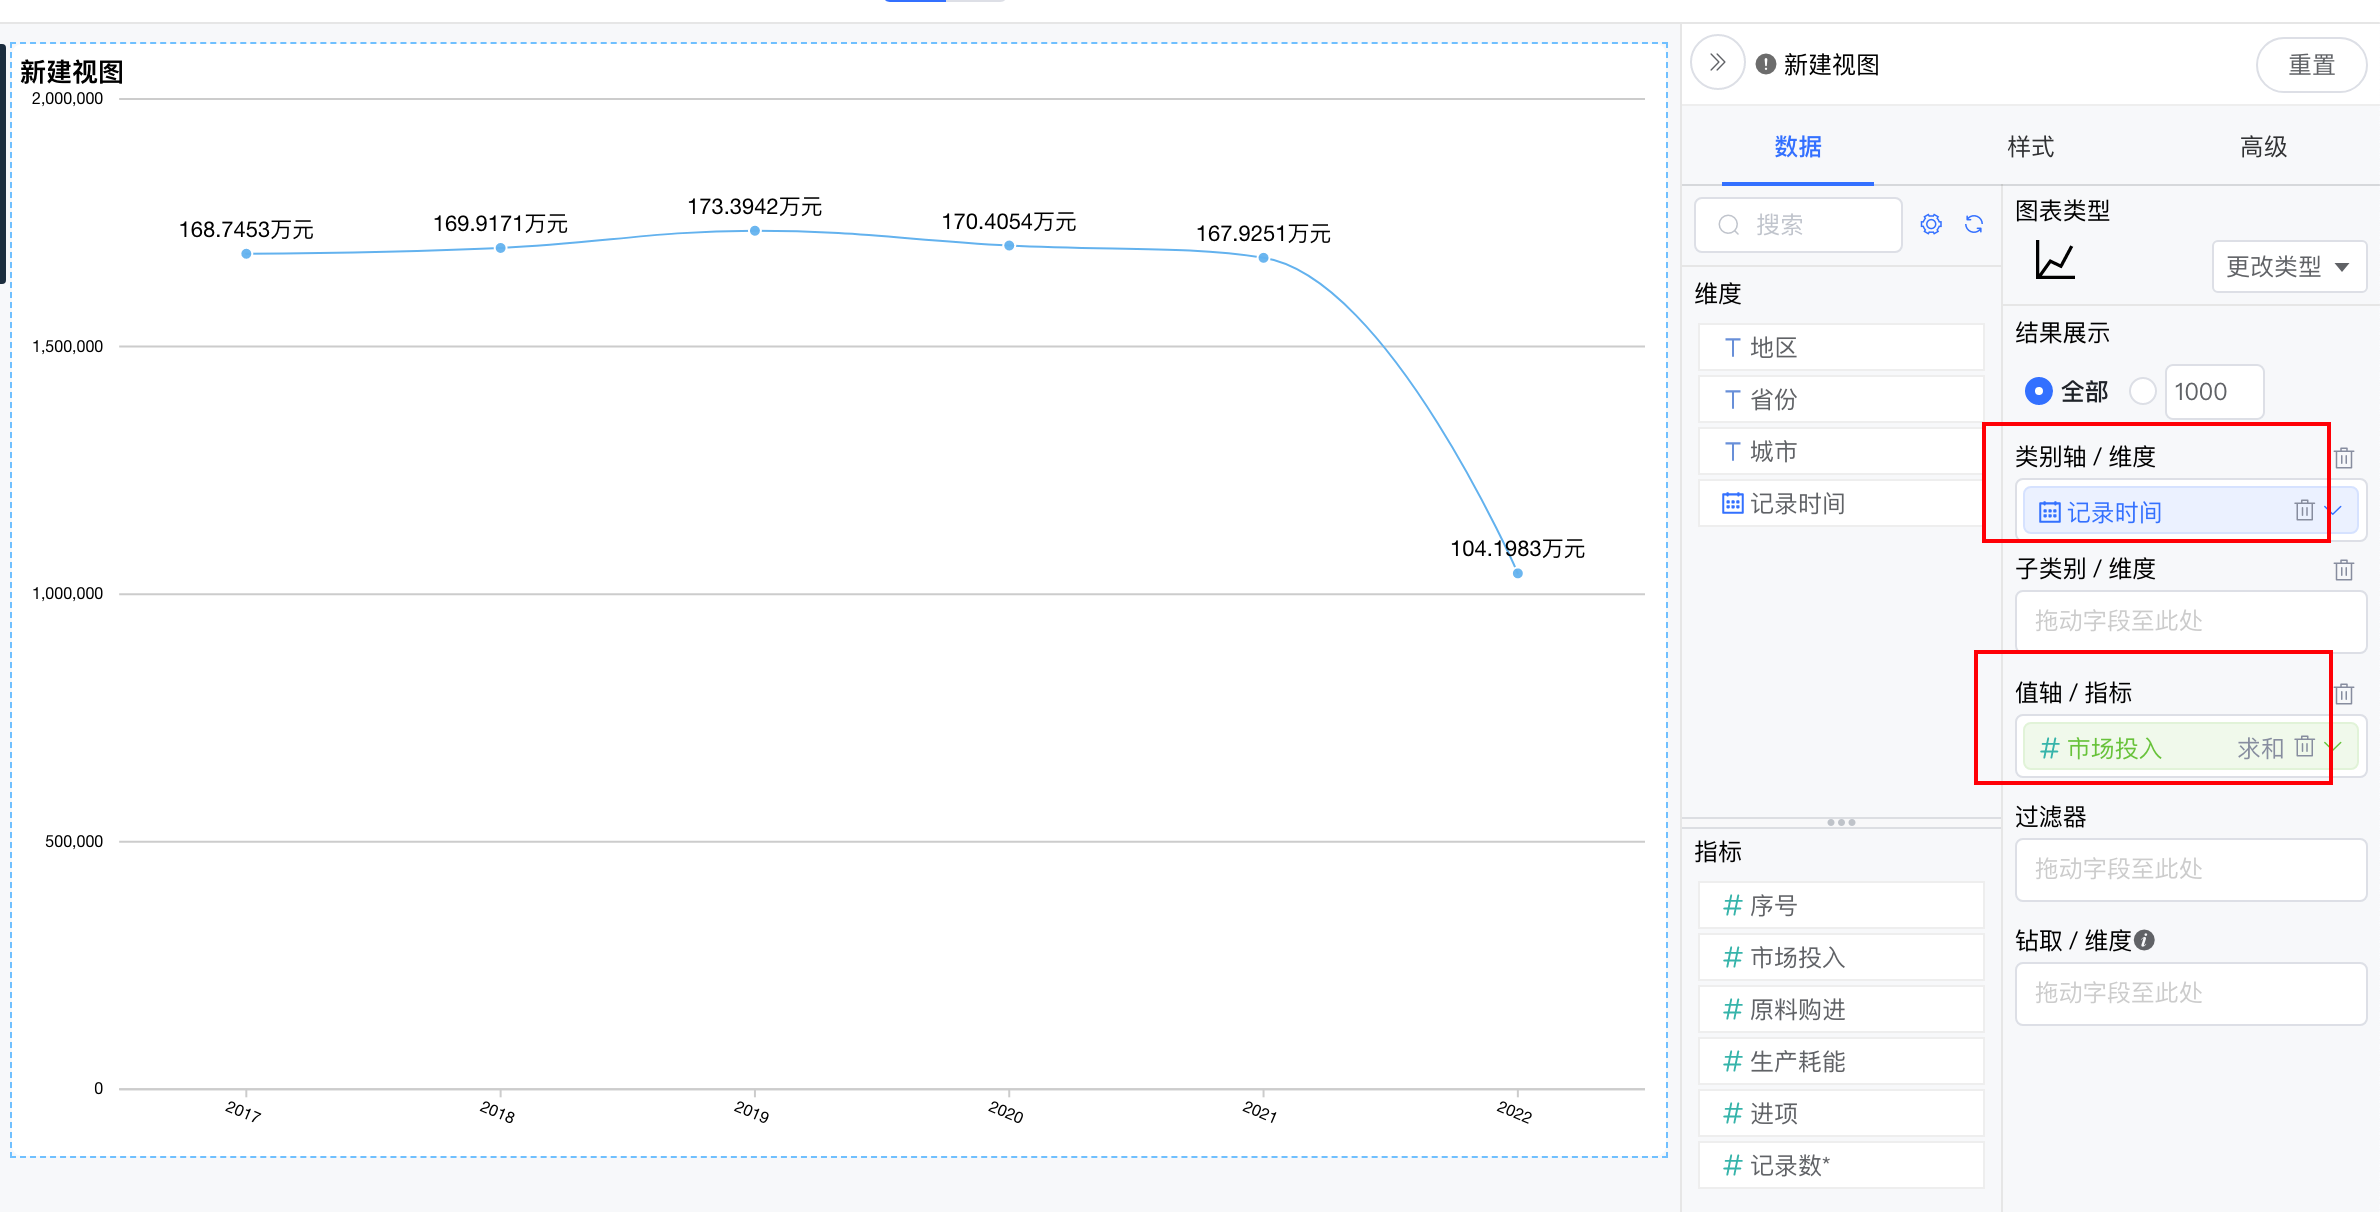Open the 求和 aggregation selector
This screenshot has width=2380, height=1212.
point(2260,748)
